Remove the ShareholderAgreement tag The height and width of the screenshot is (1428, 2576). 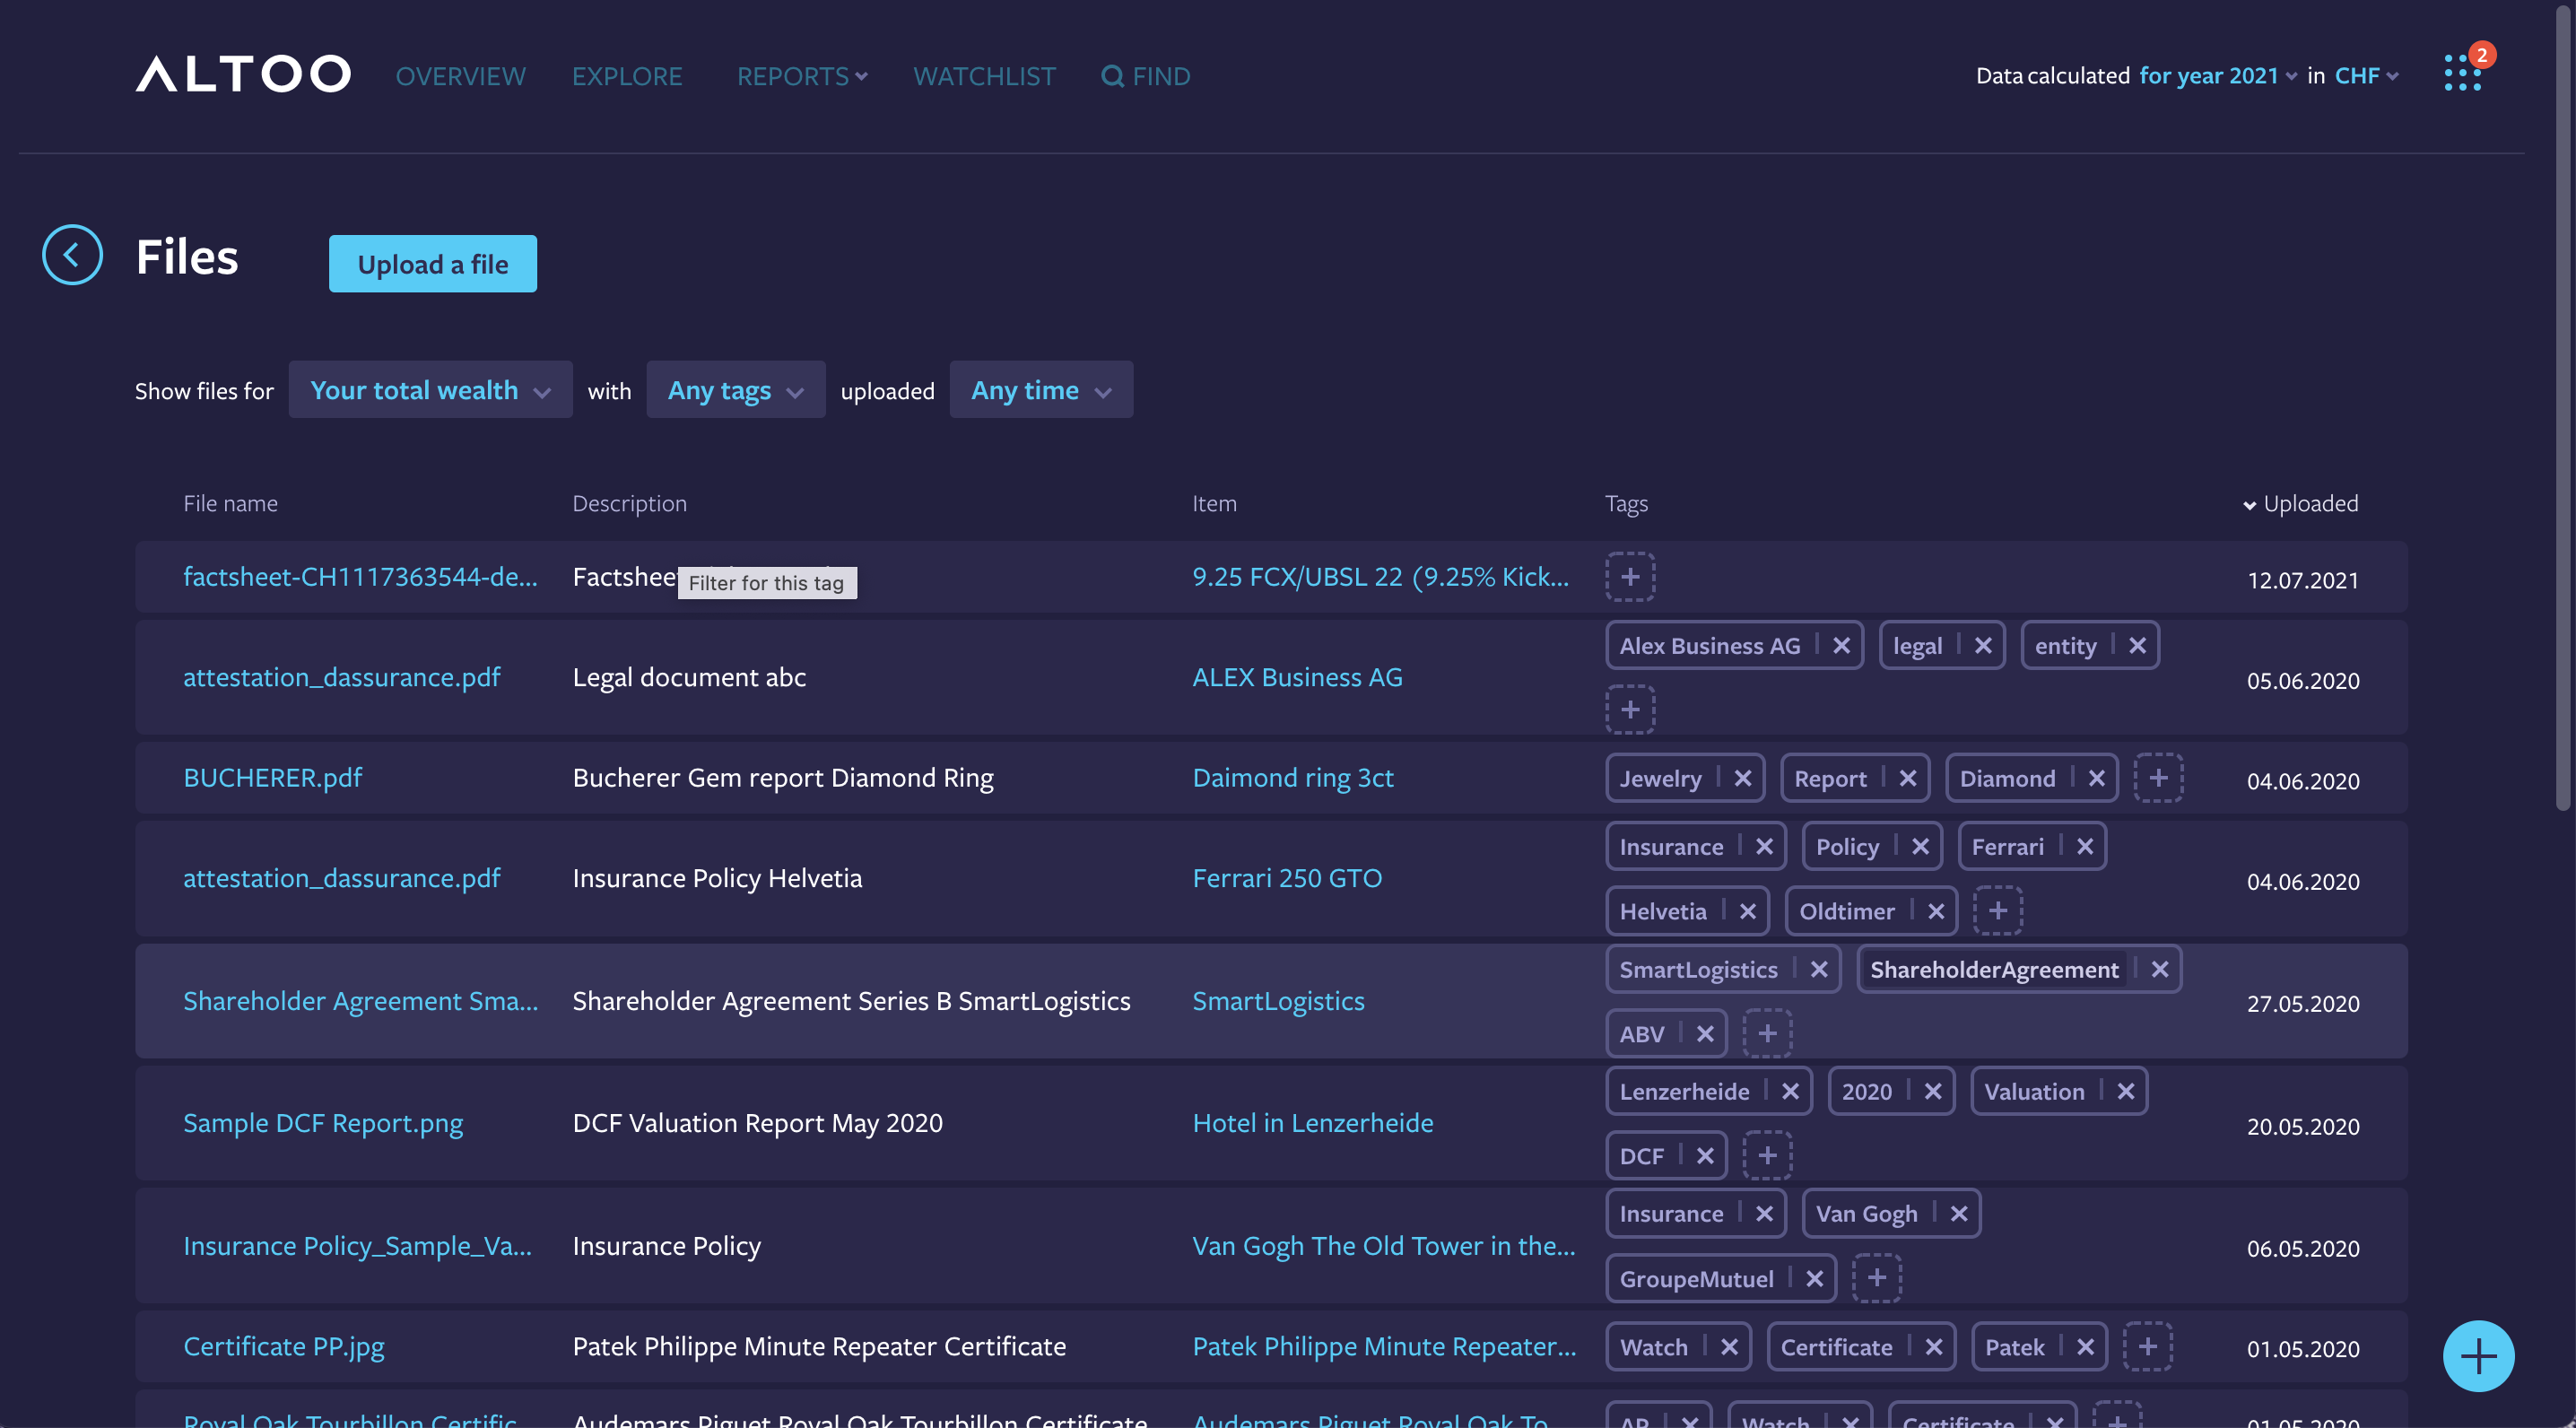[x=2159, y=969]
